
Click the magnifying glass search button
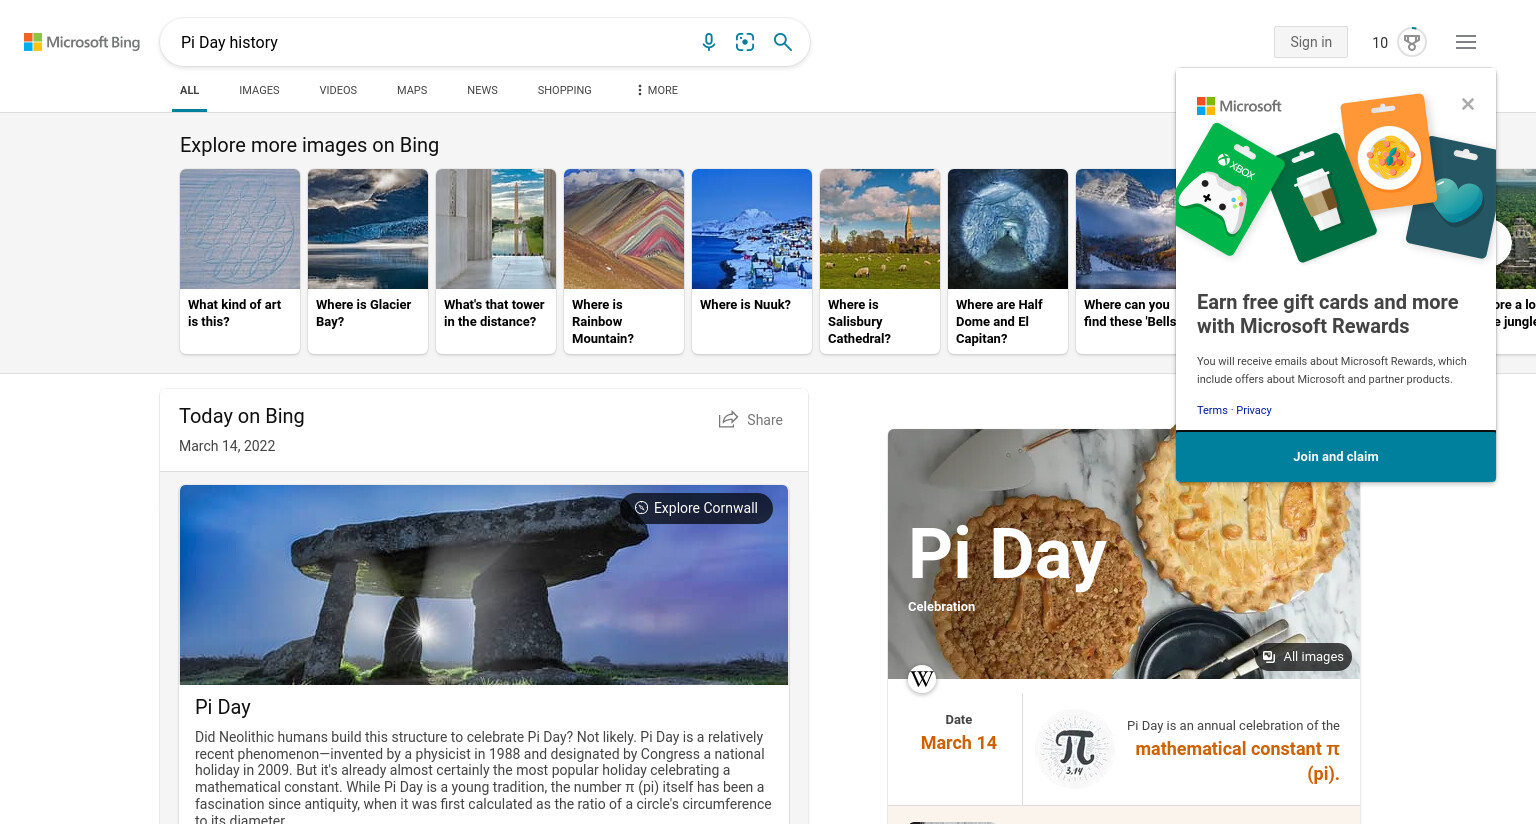(x=783, y=42)
